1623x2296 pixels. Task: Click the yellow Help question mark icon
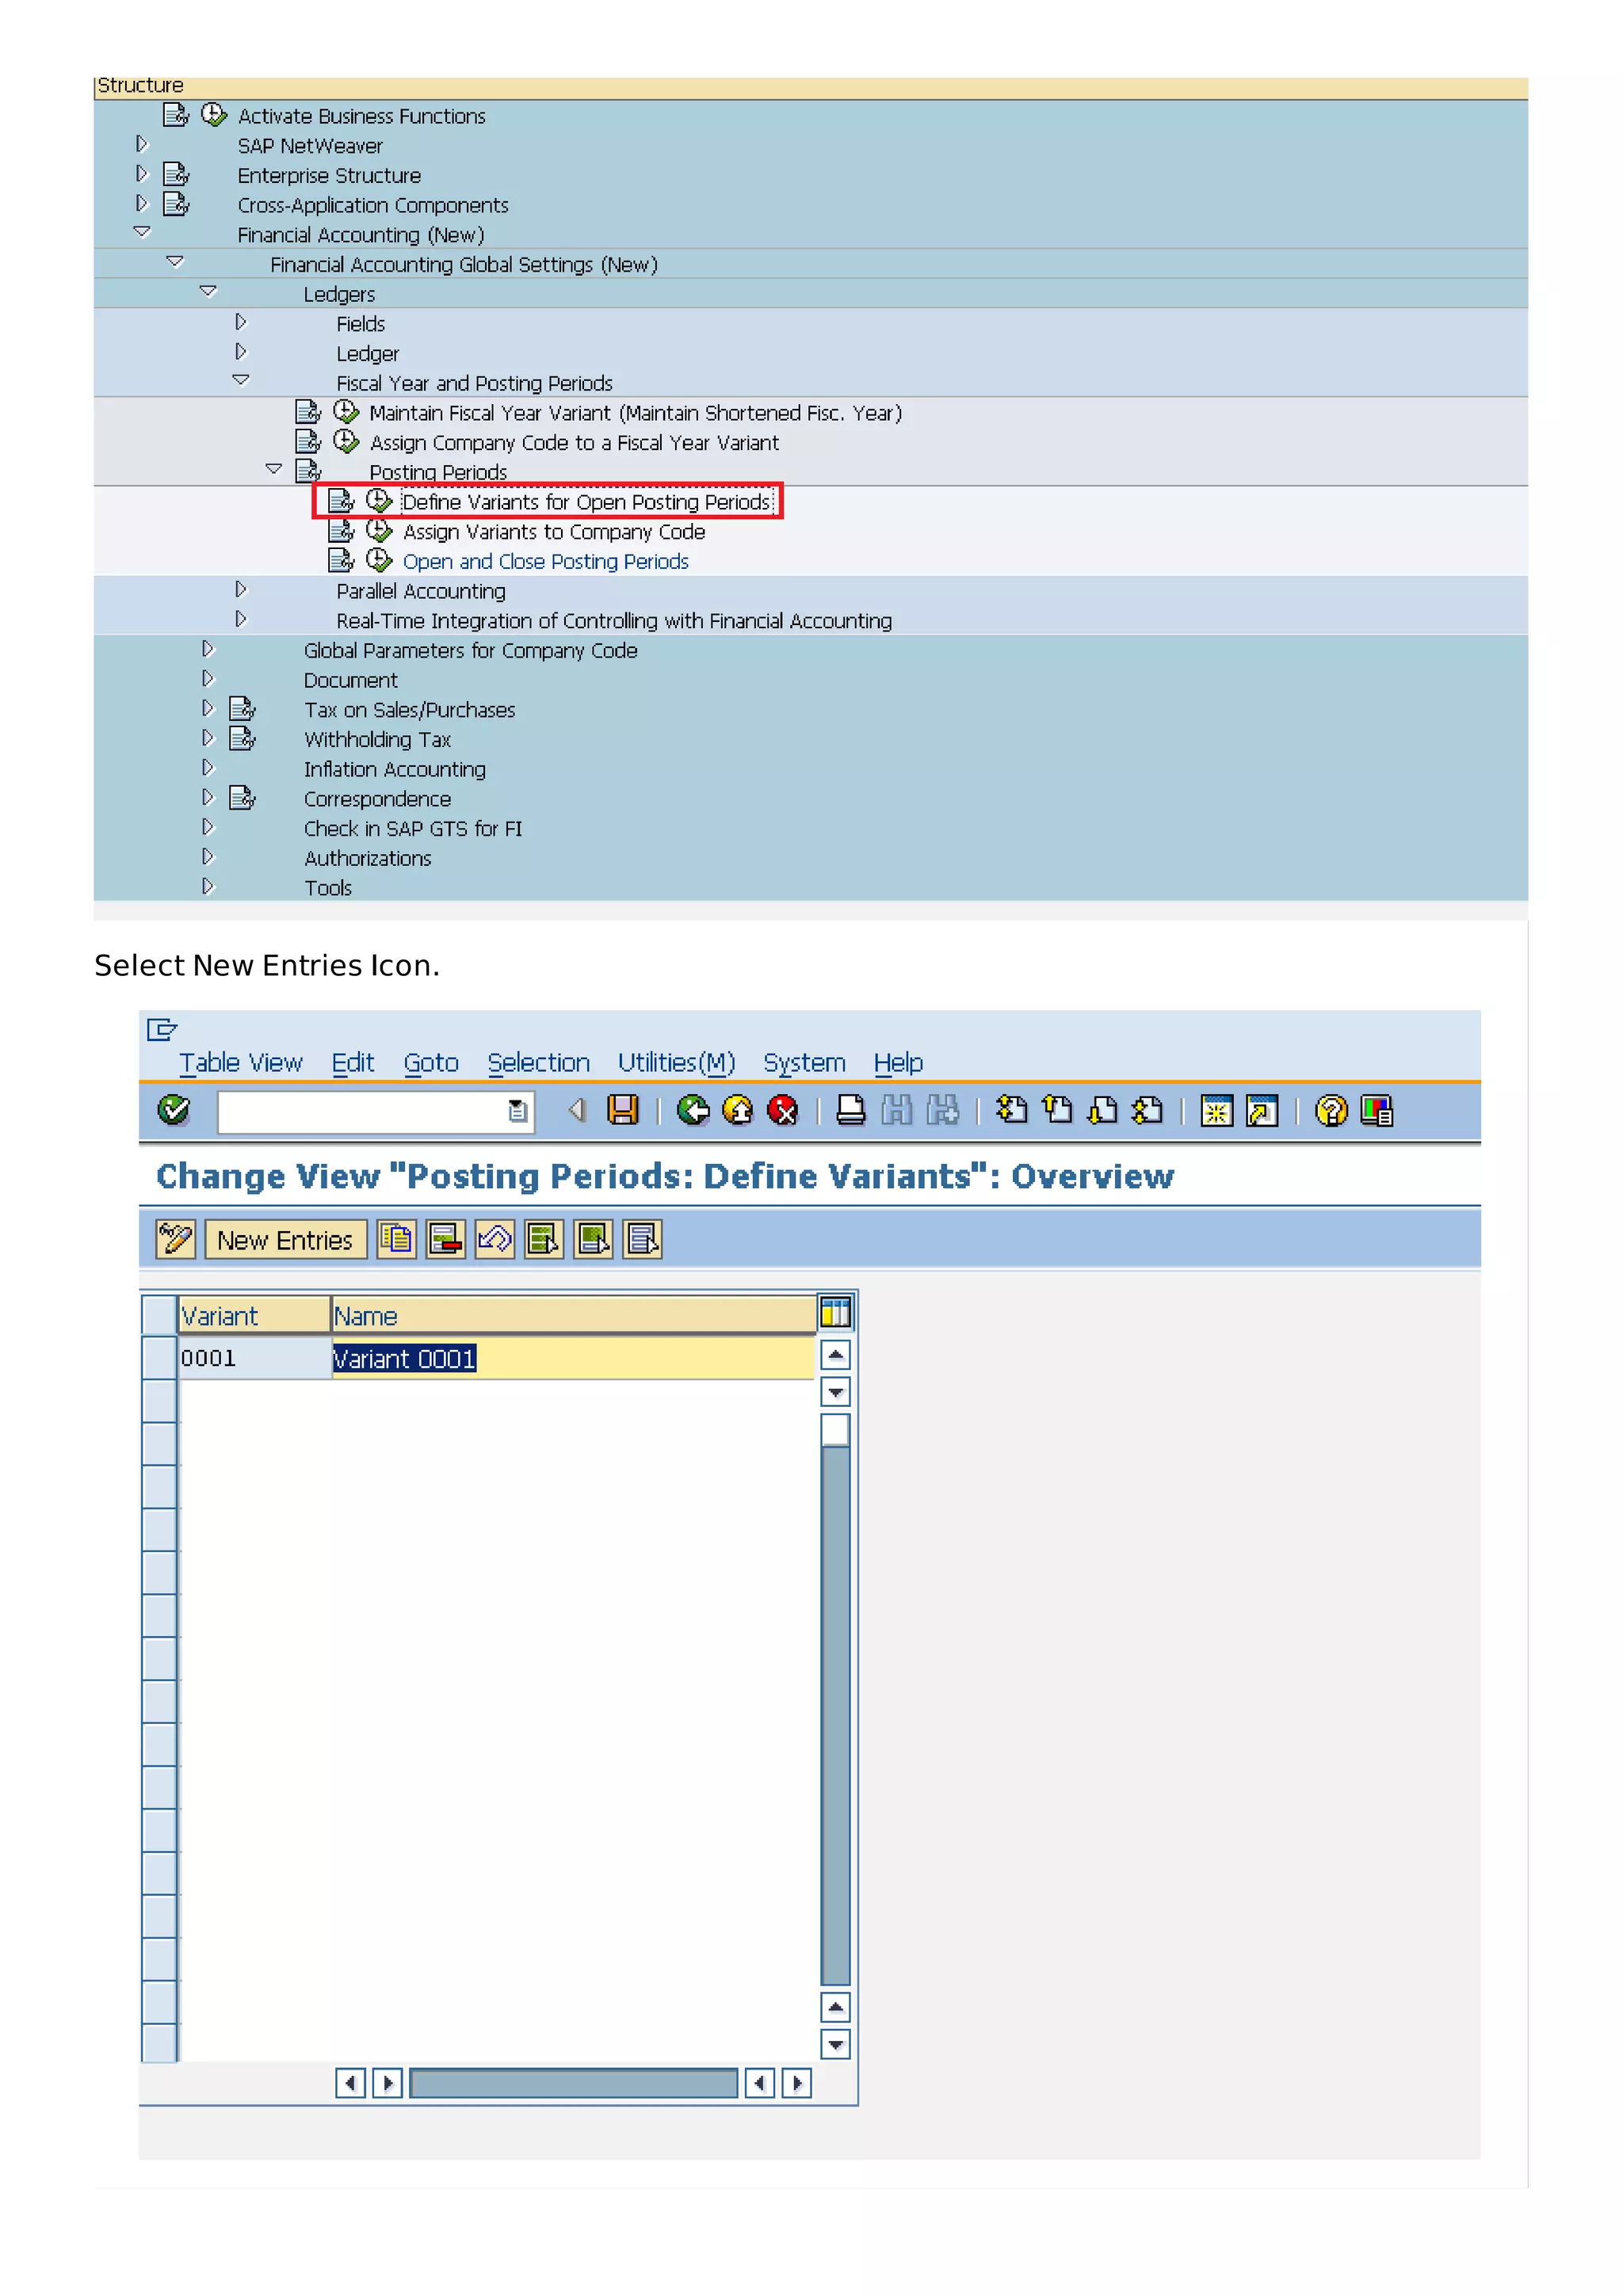coord(1330,1110)
